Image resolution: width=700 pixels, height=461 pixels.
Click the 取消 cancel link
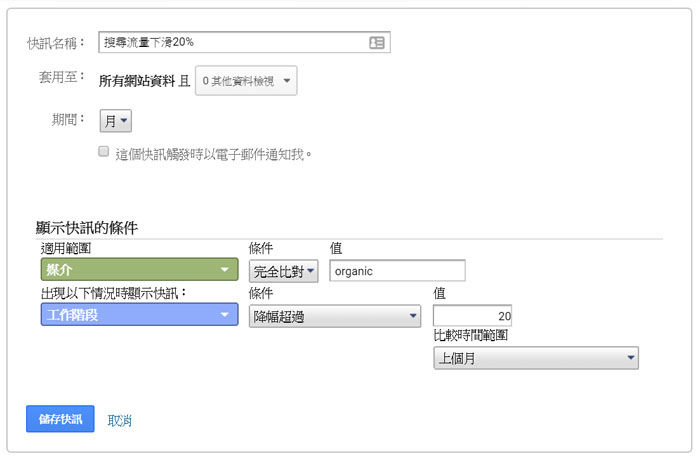(120, 421)
